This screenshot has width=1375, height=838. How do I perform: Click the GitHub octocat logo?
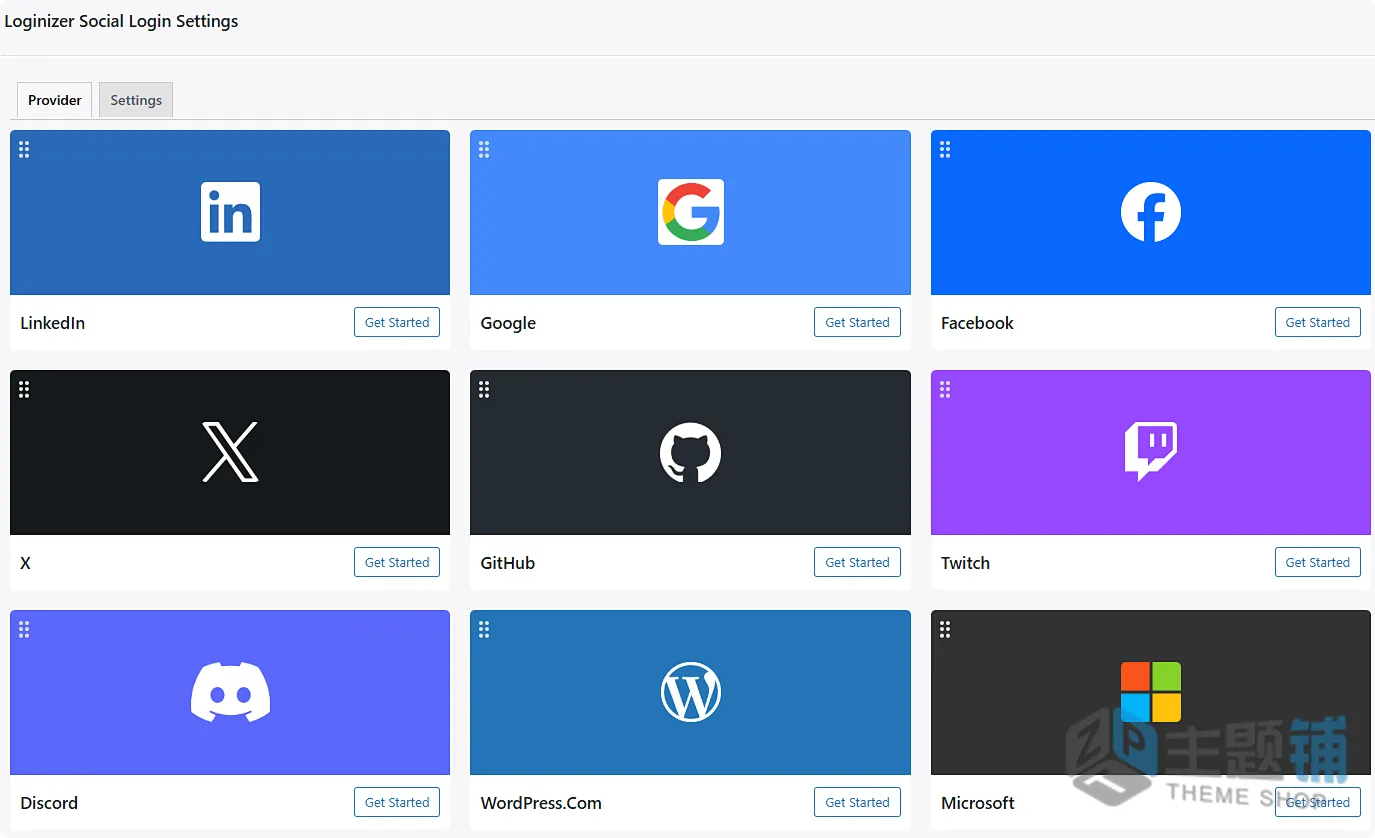[690, 452]
